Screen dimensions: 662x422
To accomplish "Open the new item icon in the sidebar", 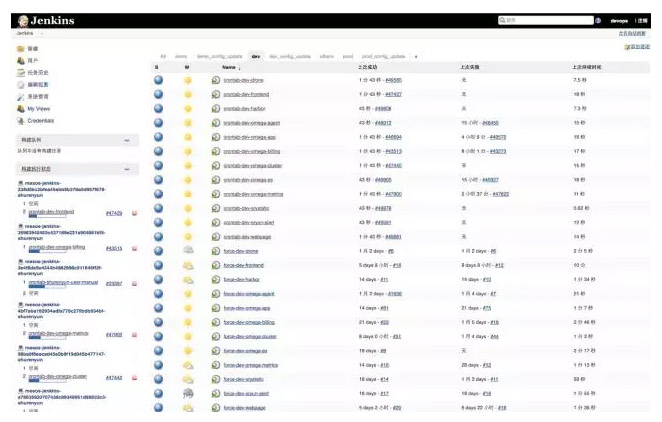I will (21, 49).
